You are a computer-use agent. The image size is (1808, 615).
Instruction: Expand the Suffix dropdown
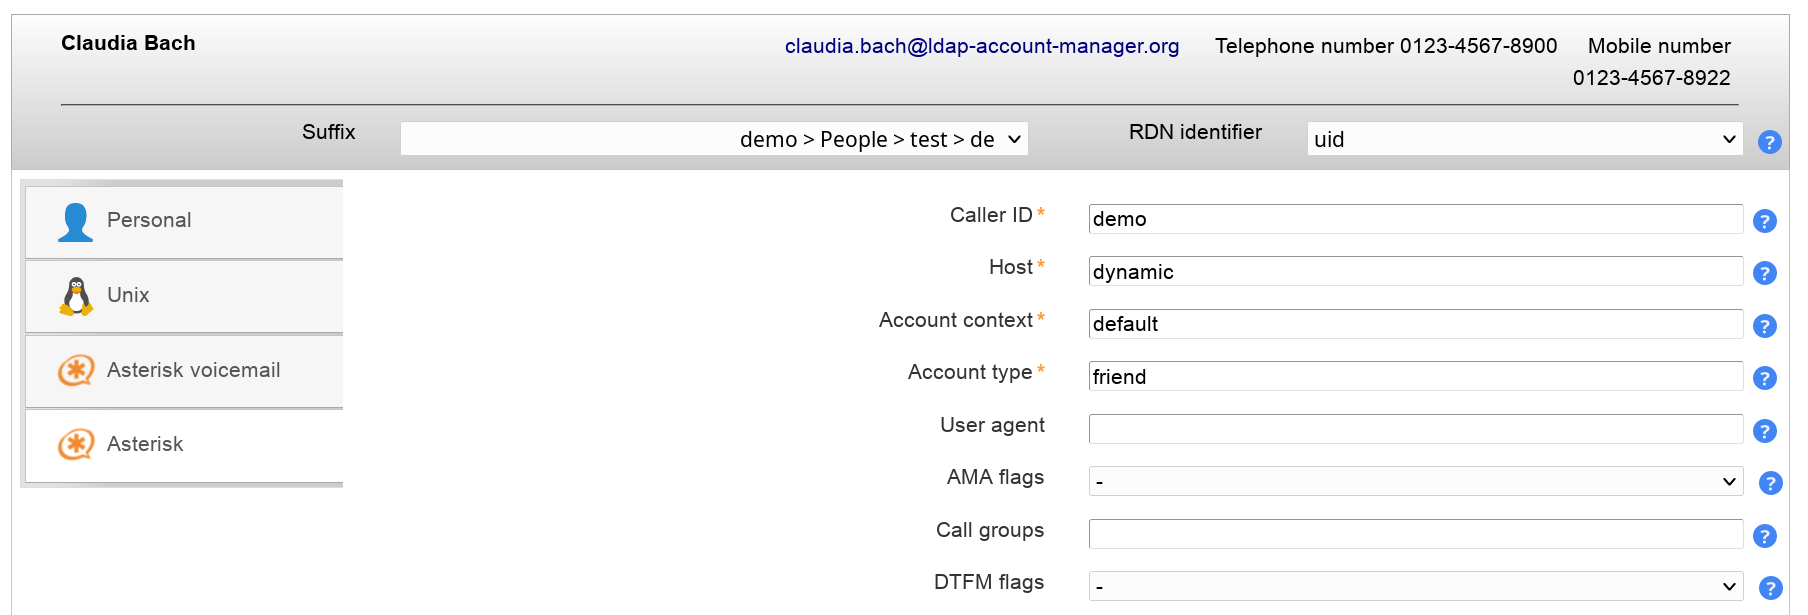coord(714,139)
